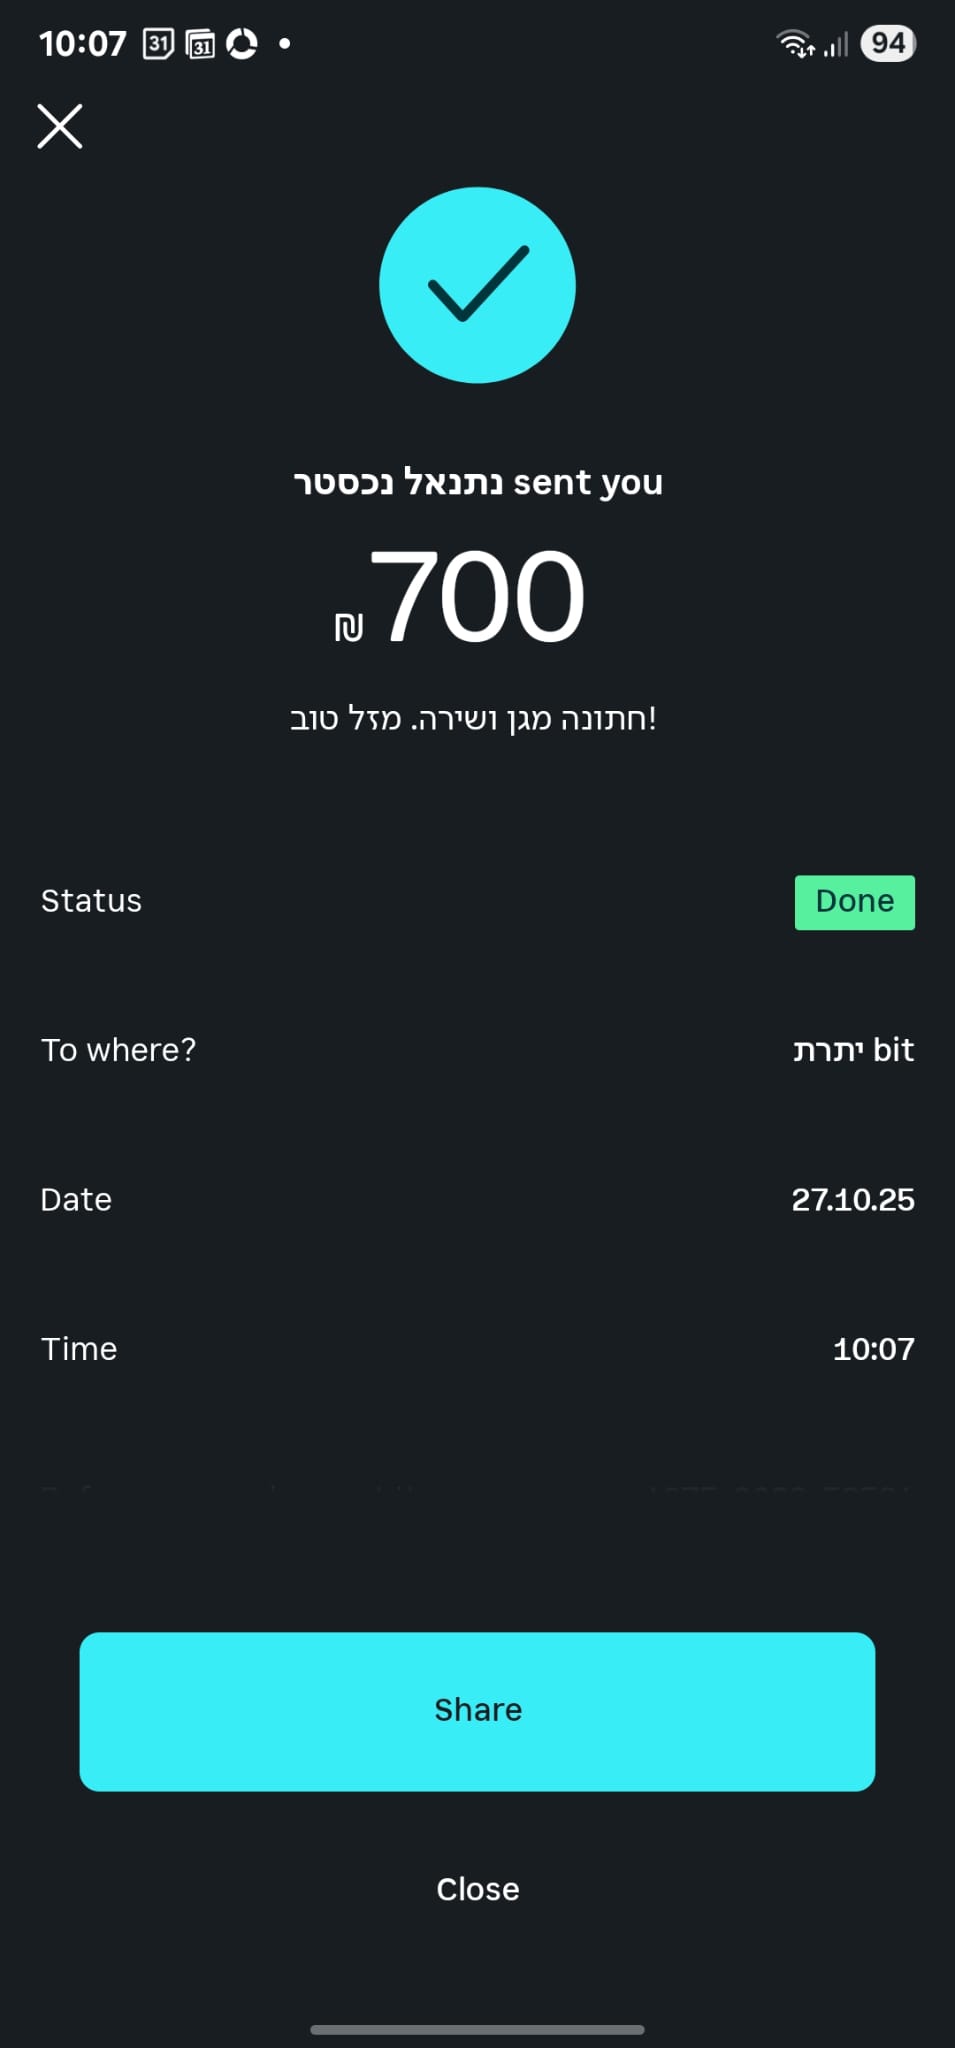Tap the X icon at top left

pos(60,126)
